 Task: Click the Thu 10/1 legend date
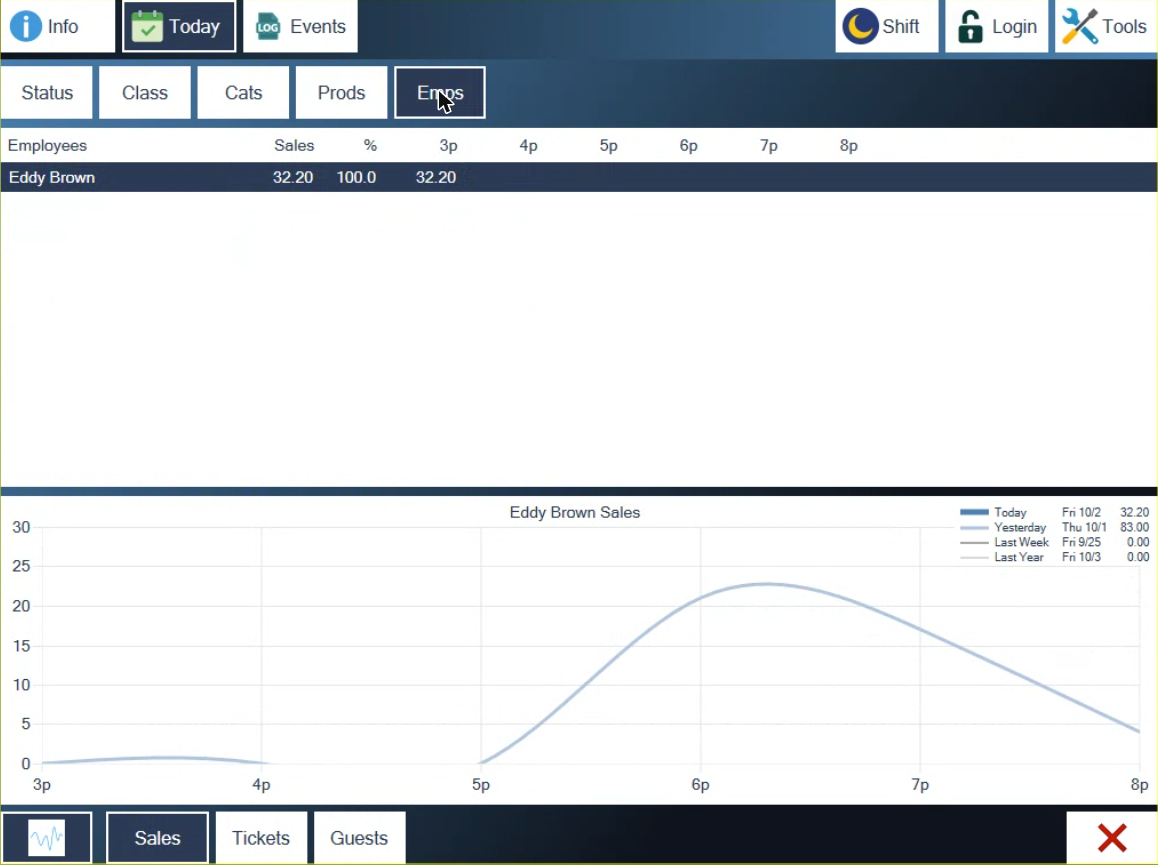click(1084, 527)
